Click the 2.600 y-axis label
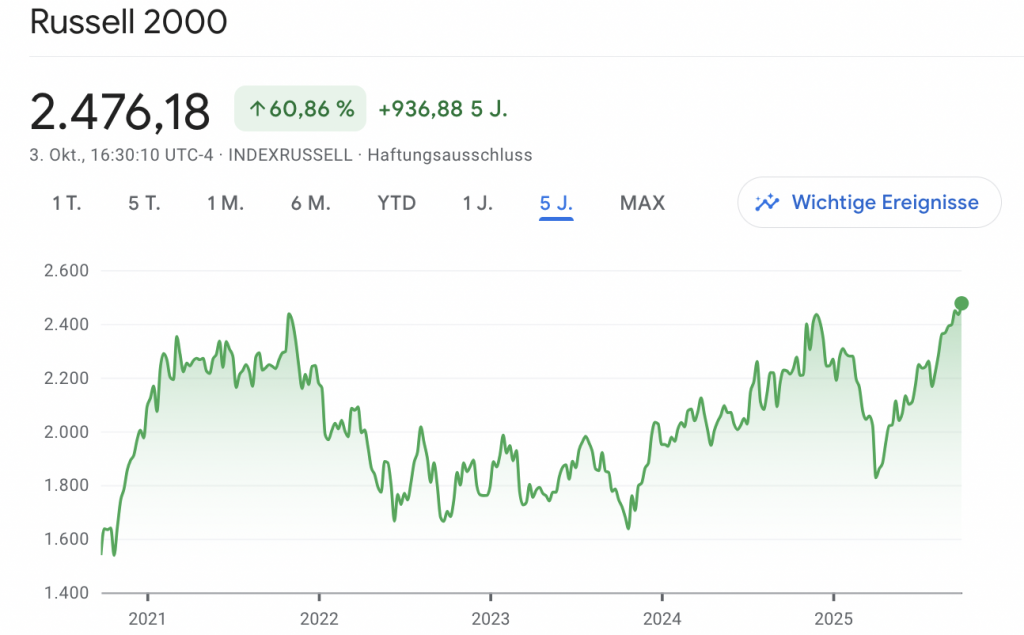This screenshot has width=1024, height=635. (x=67, y=270)
